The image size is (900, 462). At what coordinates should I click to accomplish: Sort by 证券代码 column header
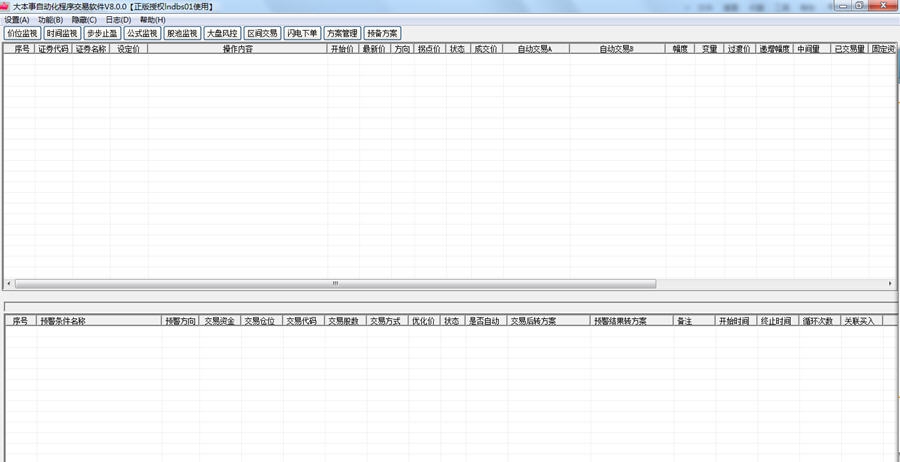54,49
